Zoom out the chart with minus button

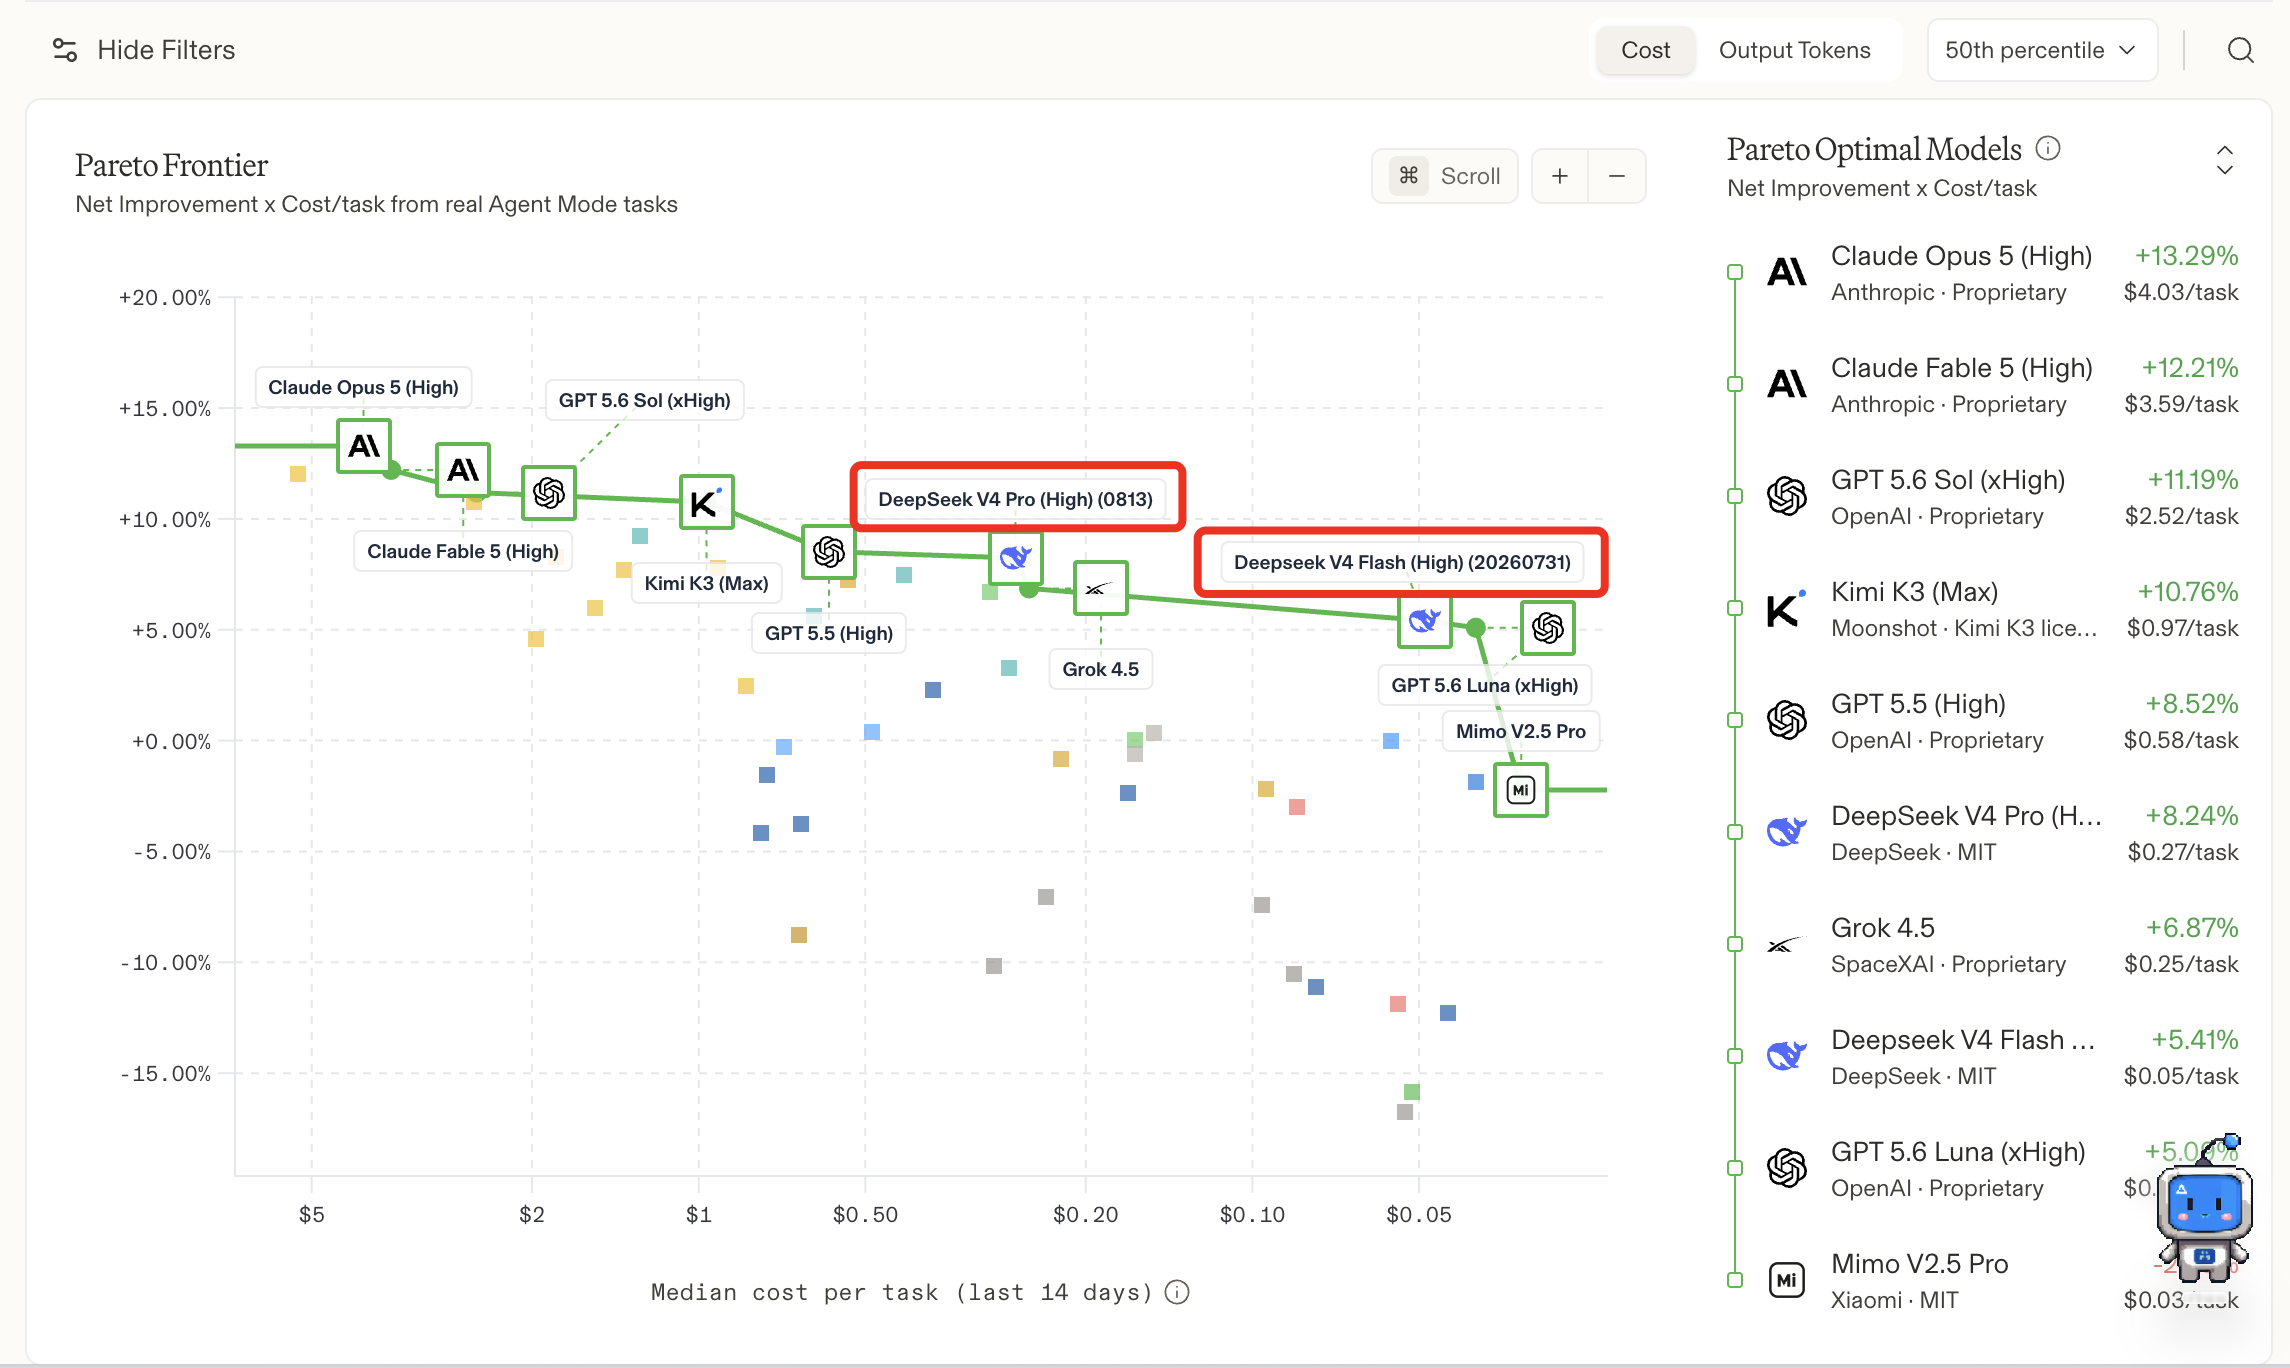pyautogui.click(x=1617, y=176)
